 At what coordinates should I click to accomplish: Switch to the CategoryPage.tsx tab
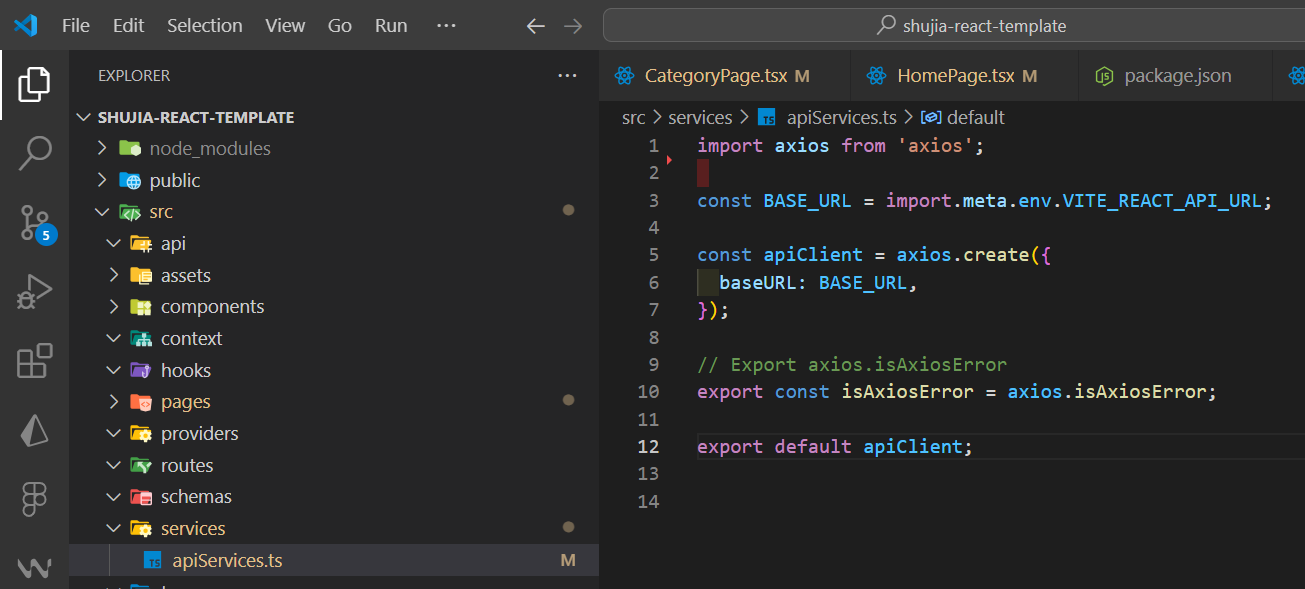[x=724, y=76]
